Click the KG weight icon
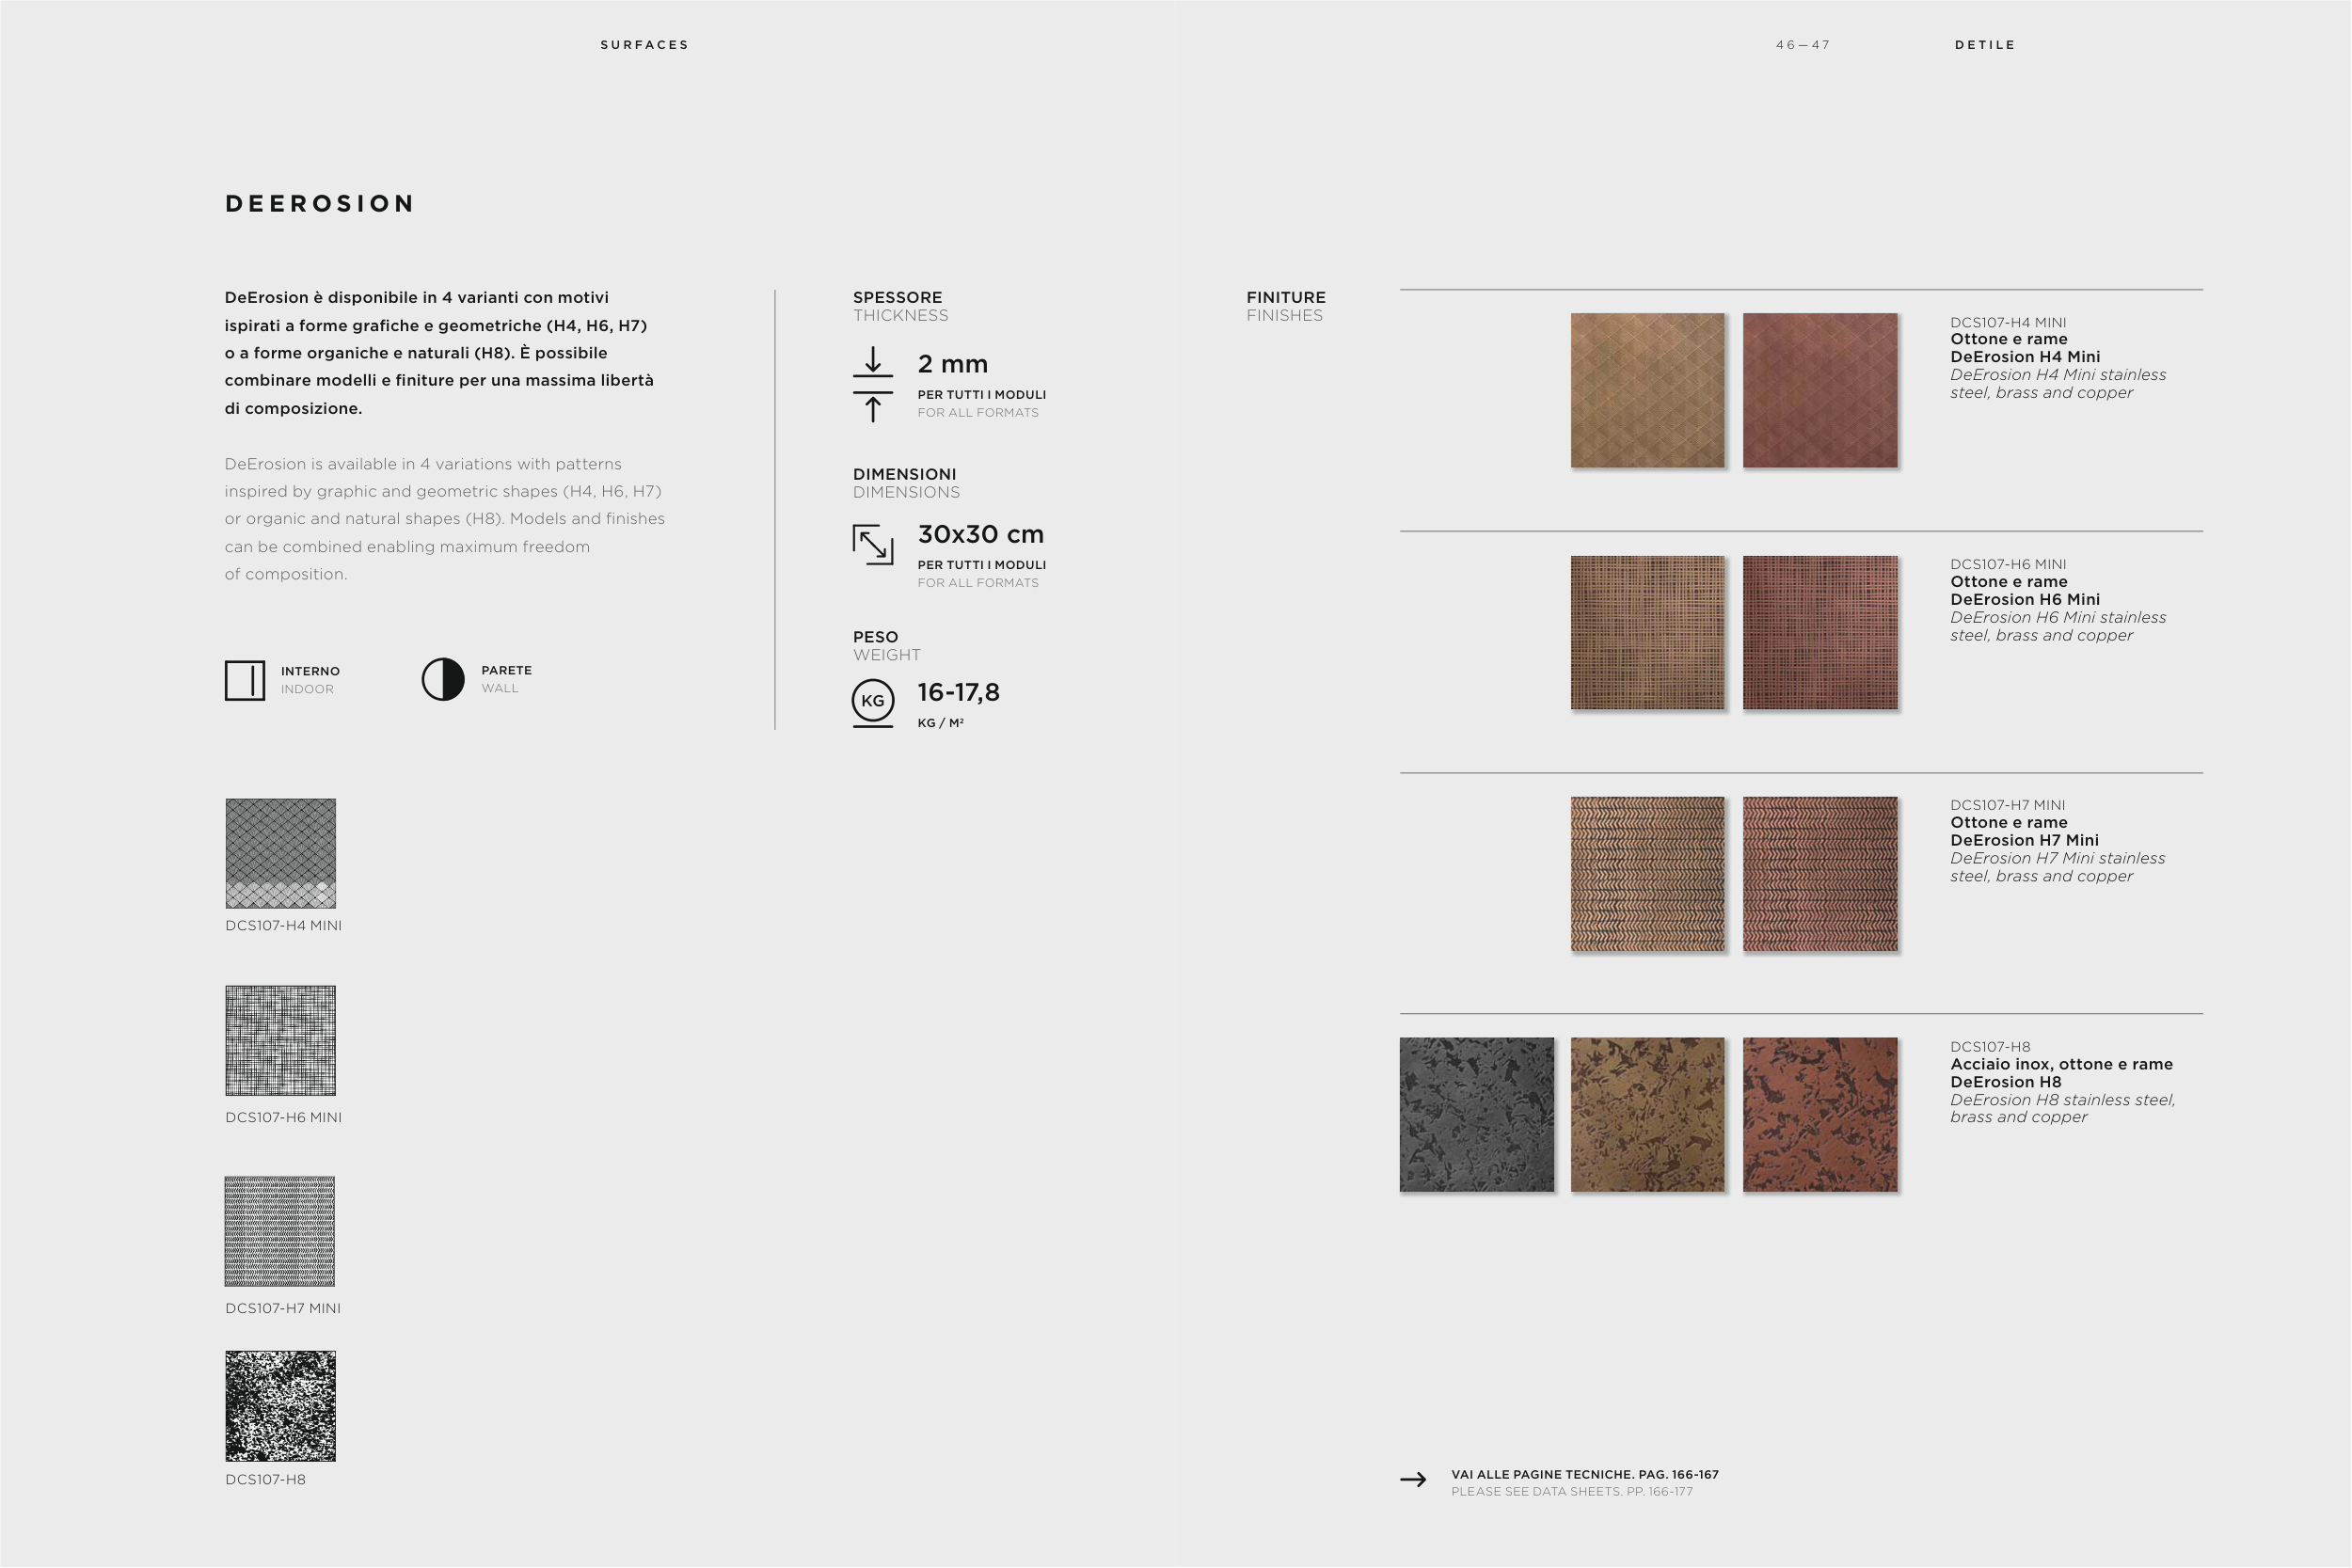Viewport: 2352px width, 1568px height. coord(872,701)
